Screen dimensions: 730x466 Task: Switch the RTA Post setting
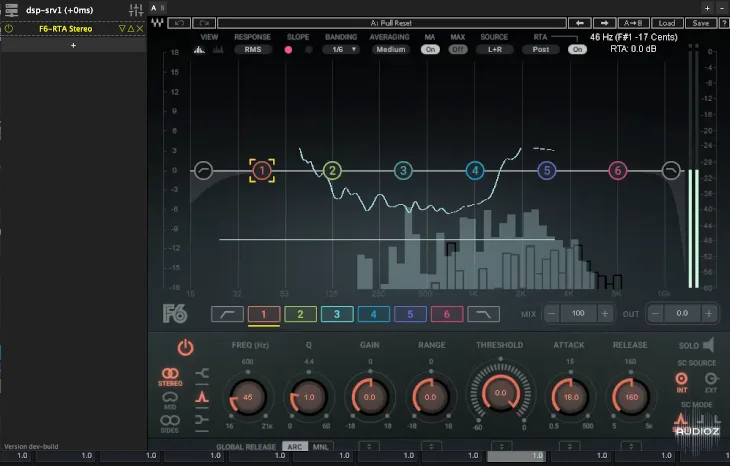pyautogui.click(x=541, y=49)
